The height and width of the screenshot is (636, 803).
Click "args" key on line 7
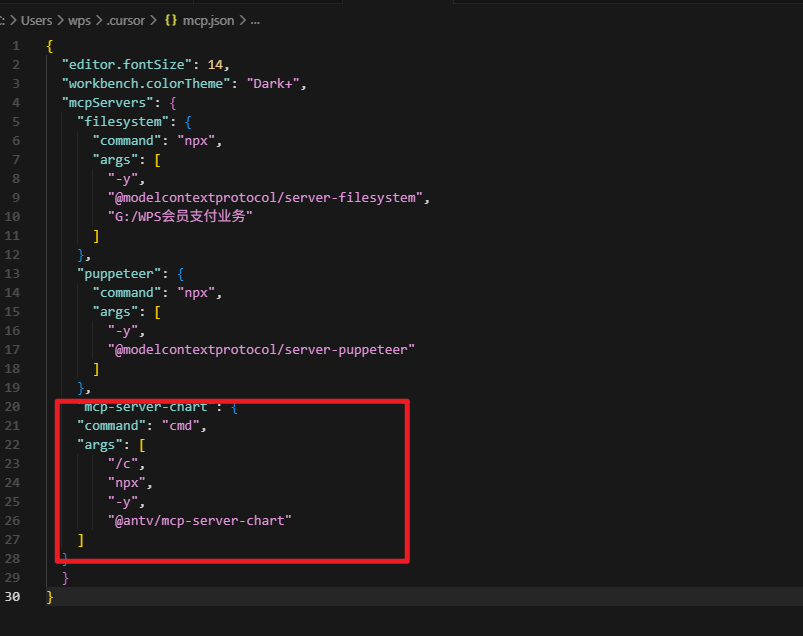tap(115, 160)
